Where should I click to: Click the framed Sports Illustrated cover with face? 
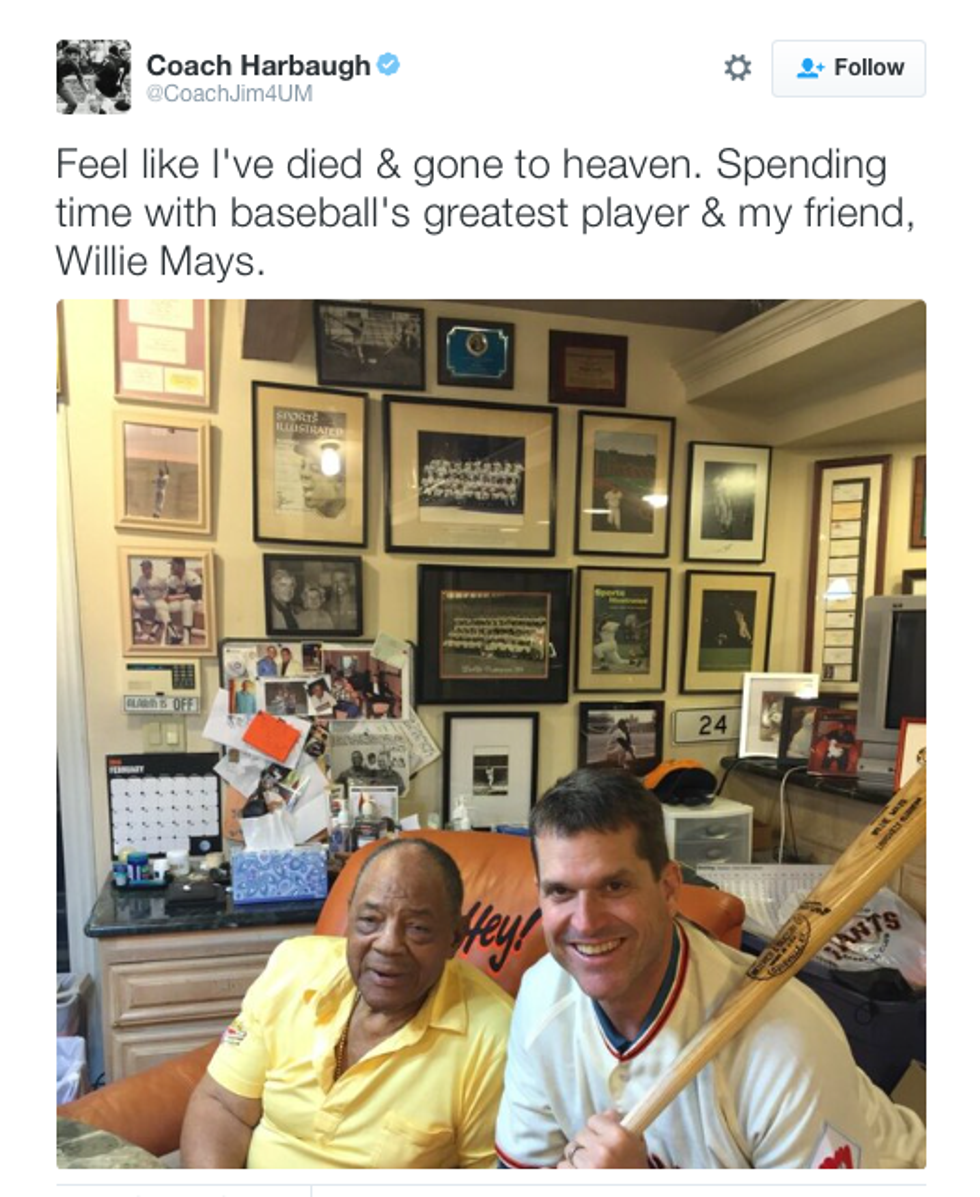point(310,464)
